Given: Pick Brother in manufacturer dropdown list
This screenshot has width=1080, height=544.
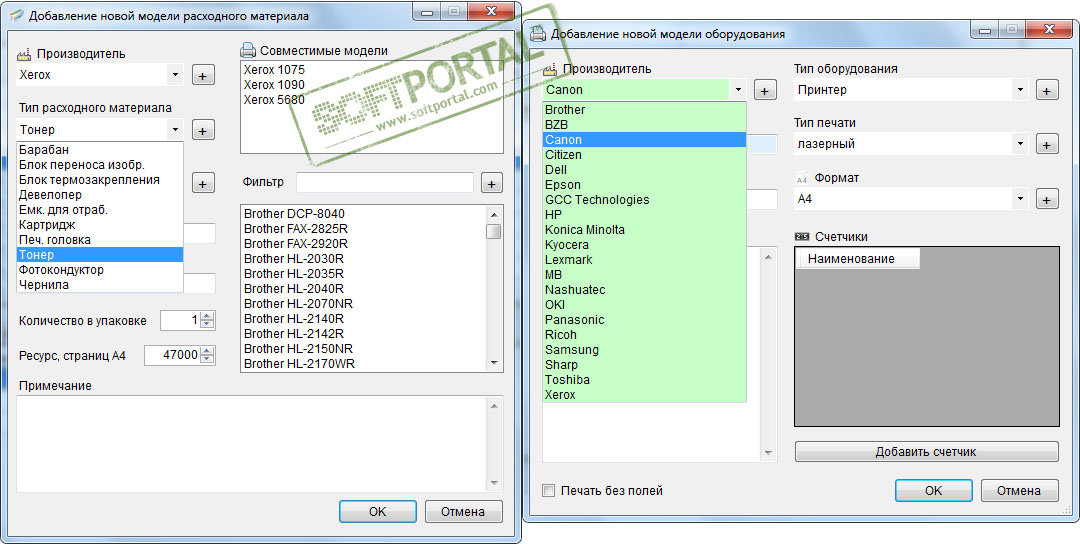Looking at the screenshot, I should (x=644, y=109).
